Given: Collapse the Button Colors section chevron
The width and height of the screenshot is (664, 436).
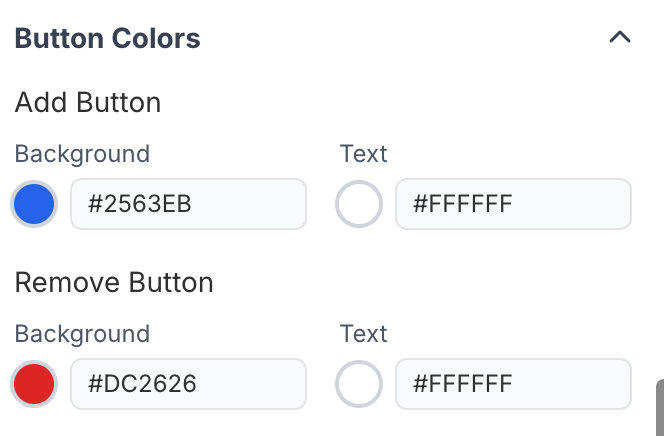Looking at the screenshot, I should coord(620,38).
